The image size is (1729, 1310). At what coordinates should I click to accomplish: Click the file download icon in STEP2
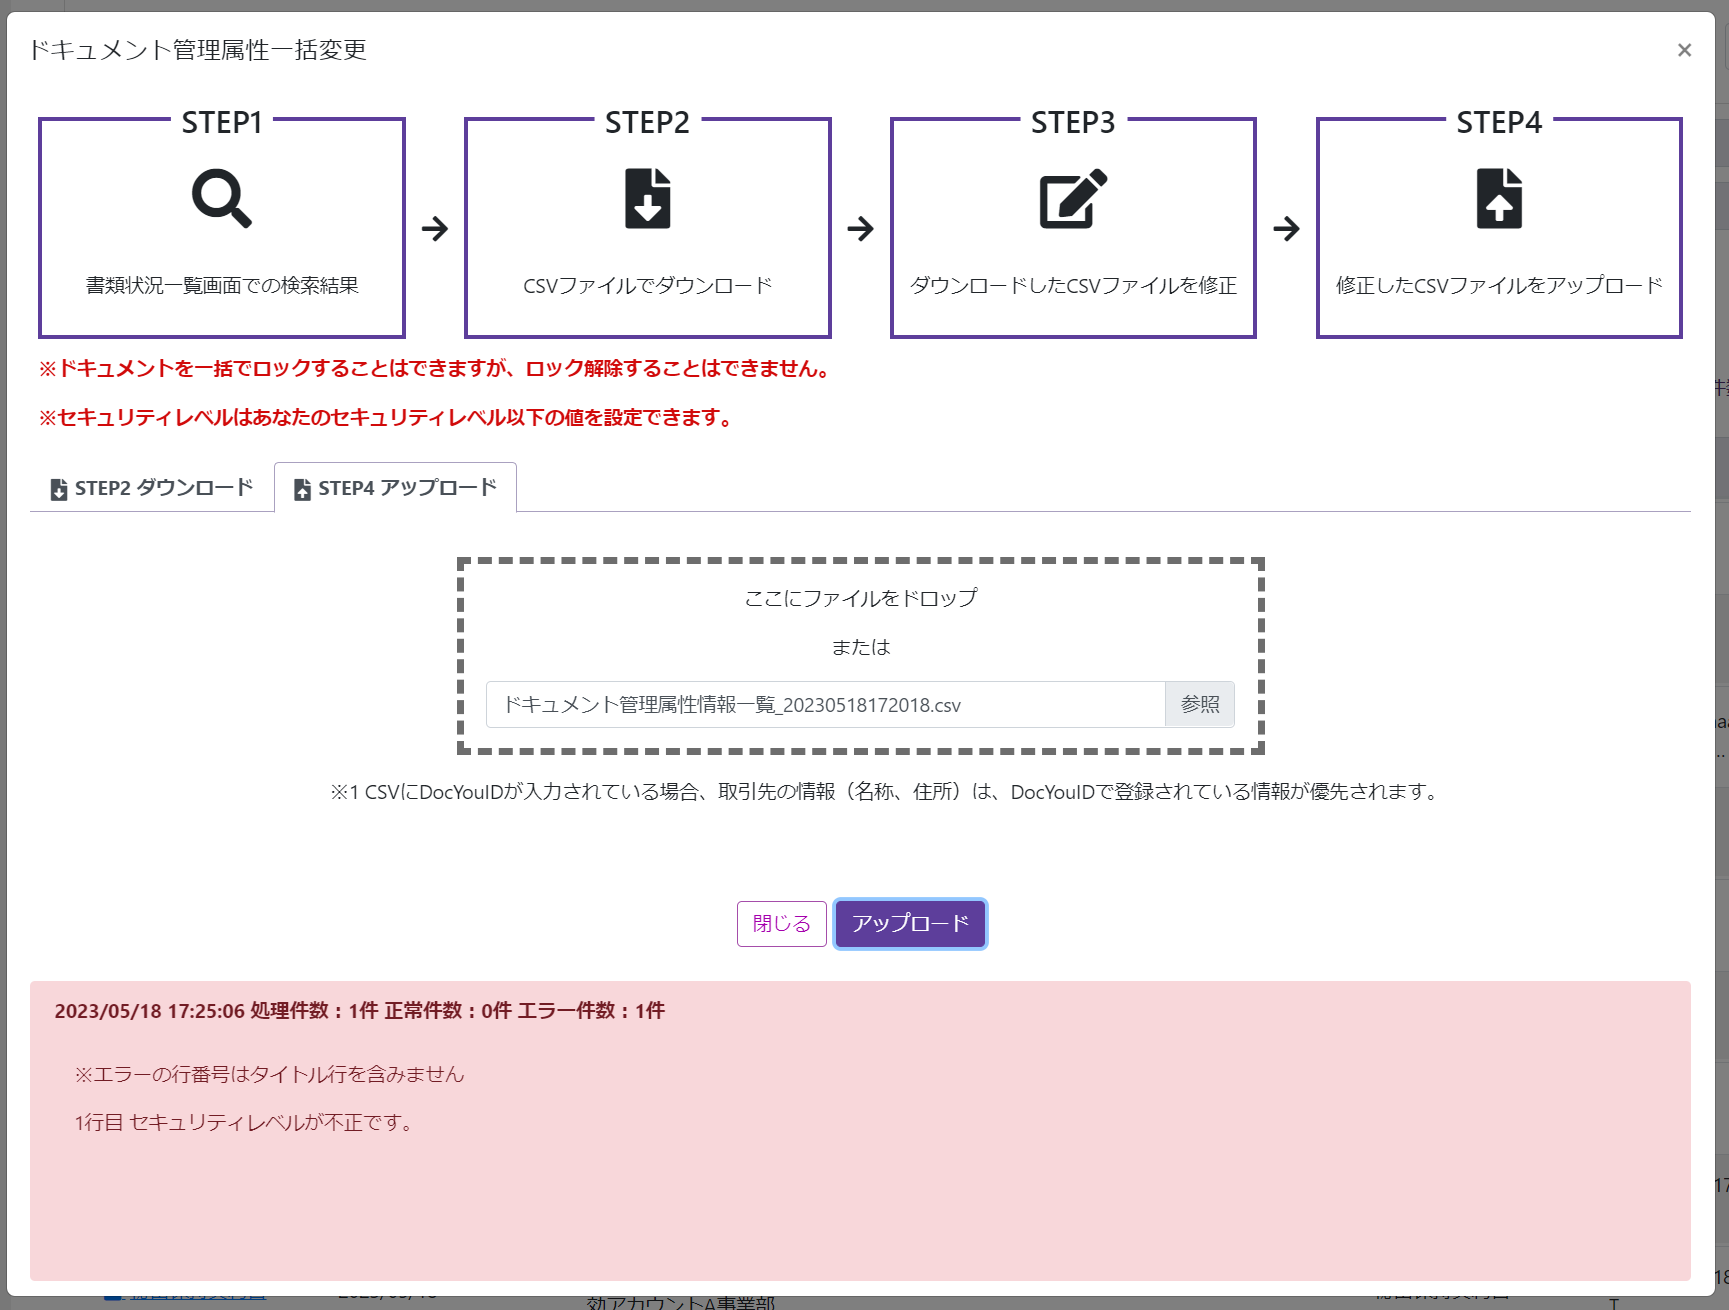click(647, 198)
